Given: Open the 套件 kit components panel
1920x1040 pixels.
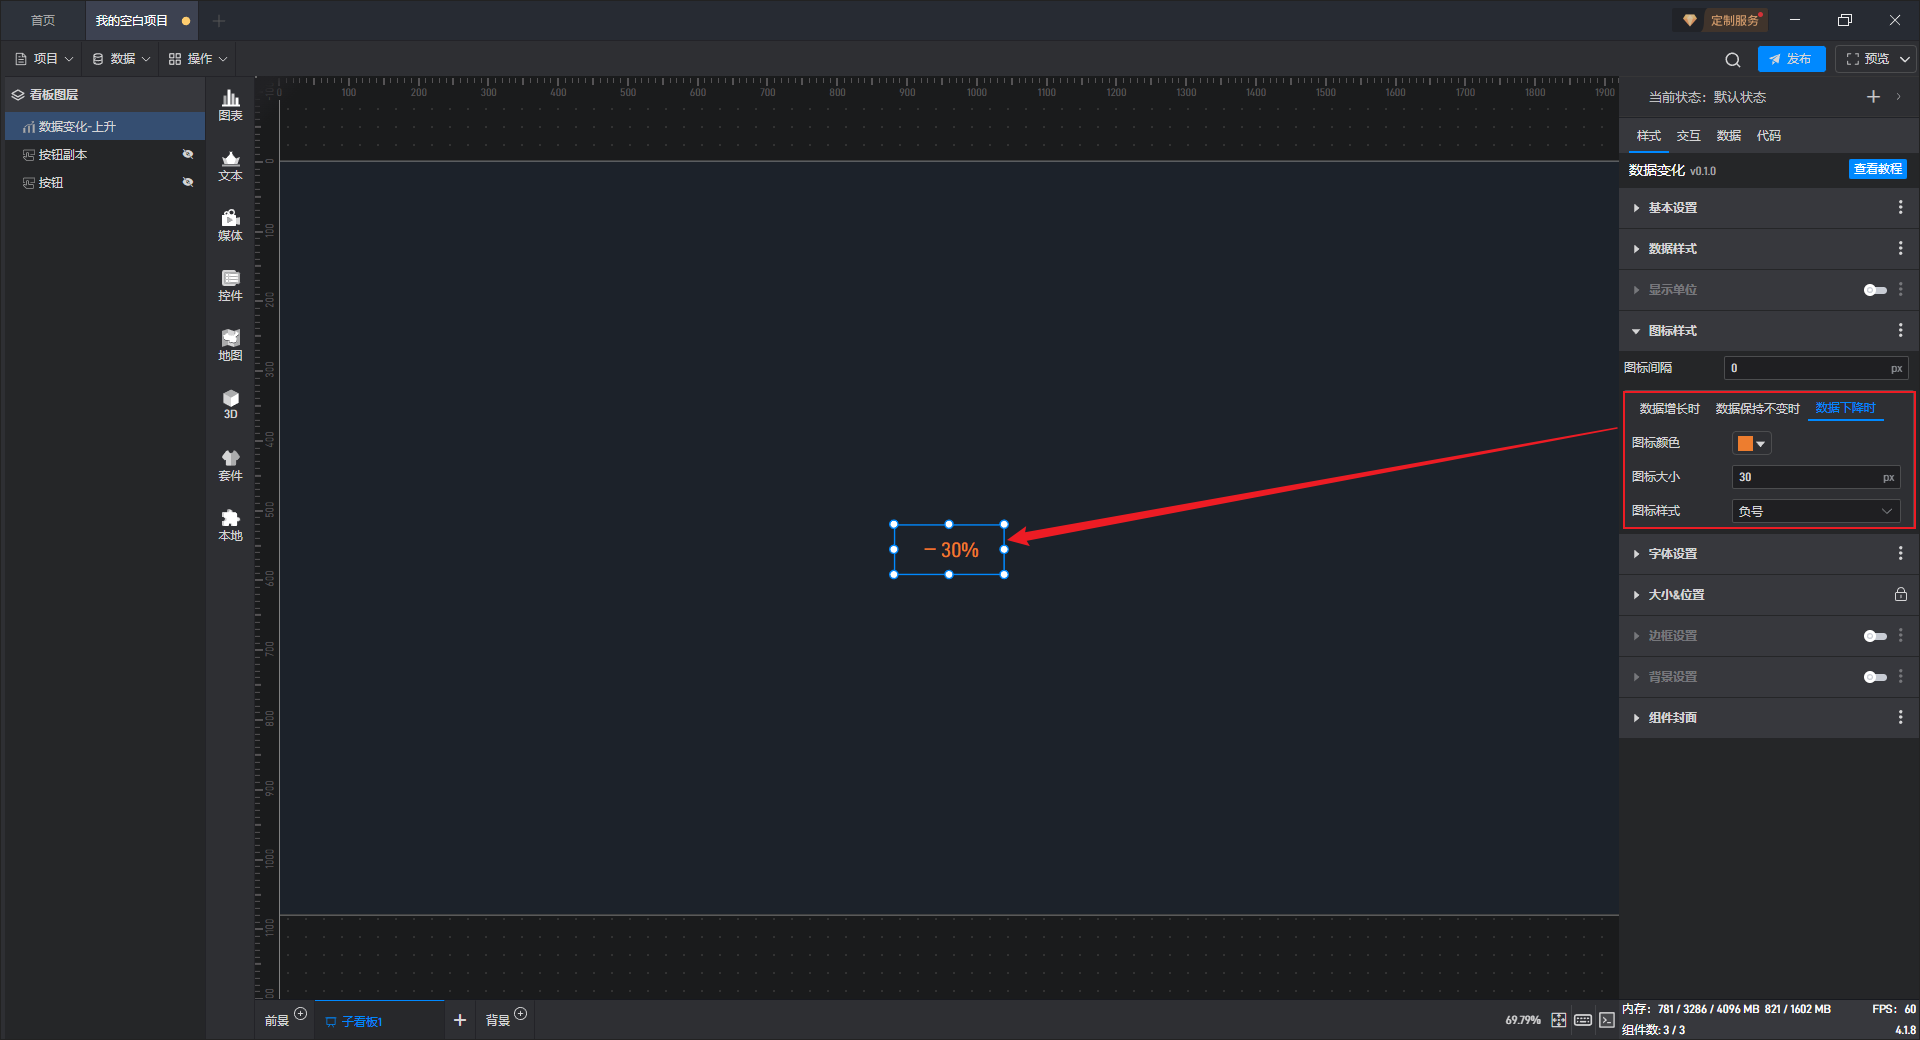Looking at the screenshot, I should [230, 465].
